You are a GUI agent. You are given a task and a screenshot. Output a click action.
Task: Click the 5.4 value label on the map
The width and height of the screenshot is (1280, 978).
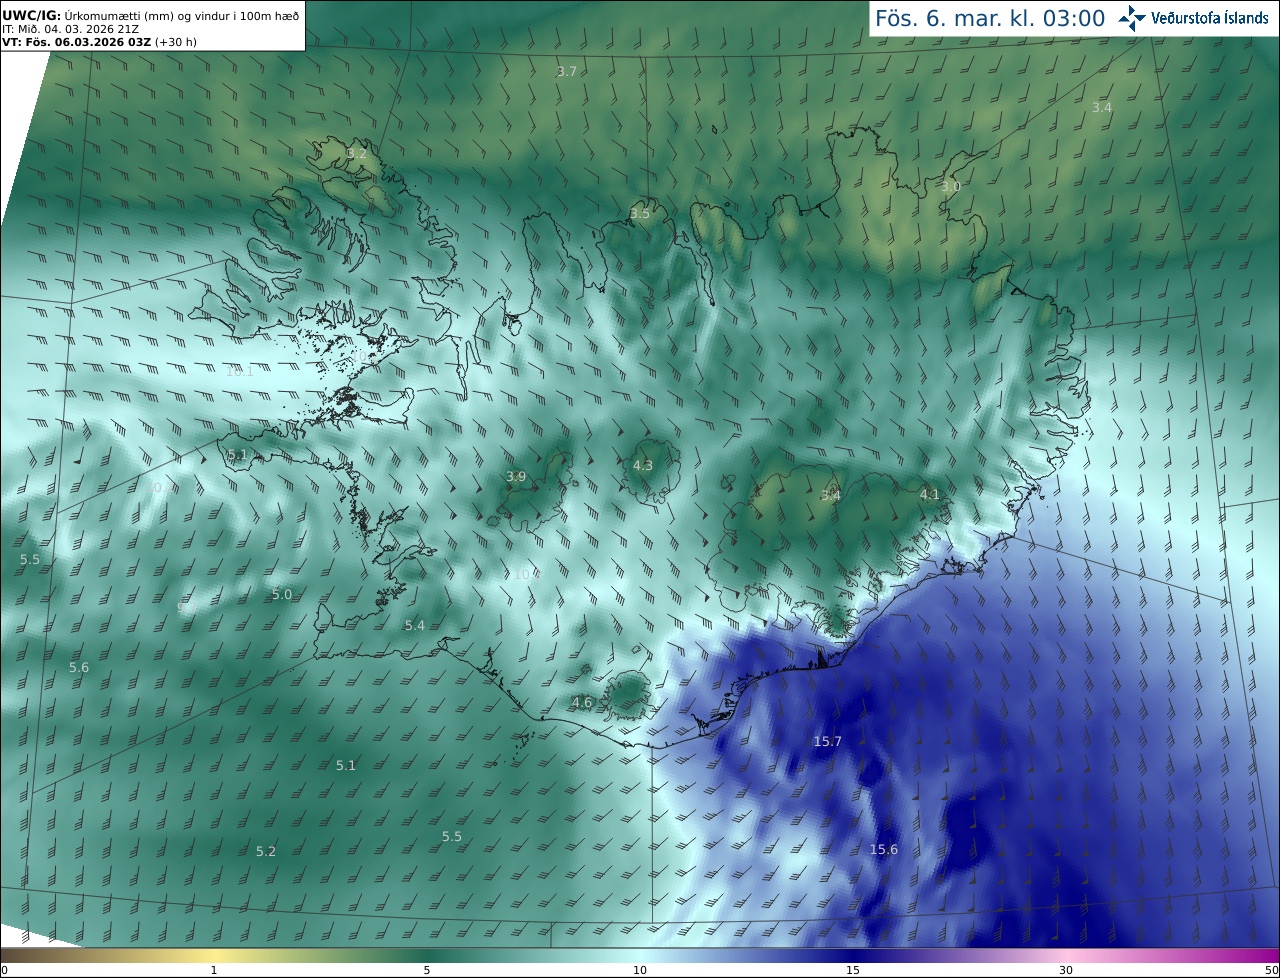click(415, 625)
